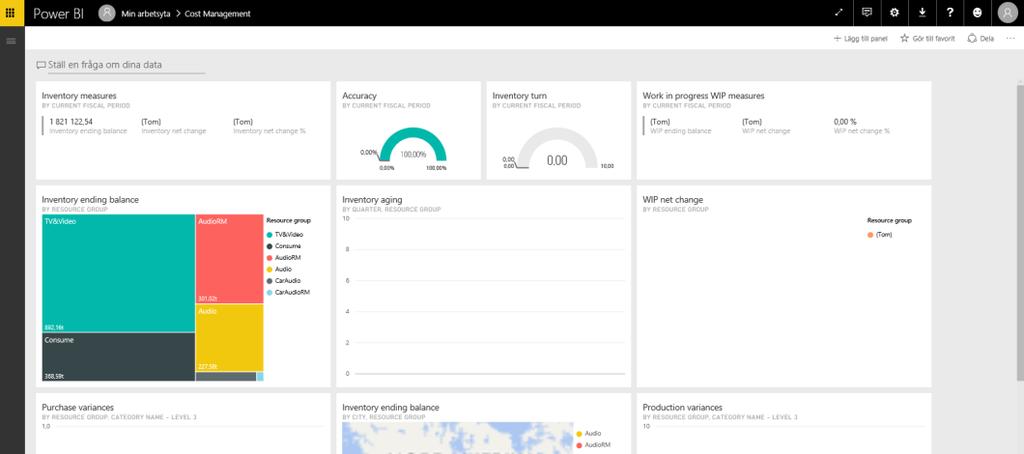Open settings gear icon
Screen dimensions: 1024x454
point(894,13)
